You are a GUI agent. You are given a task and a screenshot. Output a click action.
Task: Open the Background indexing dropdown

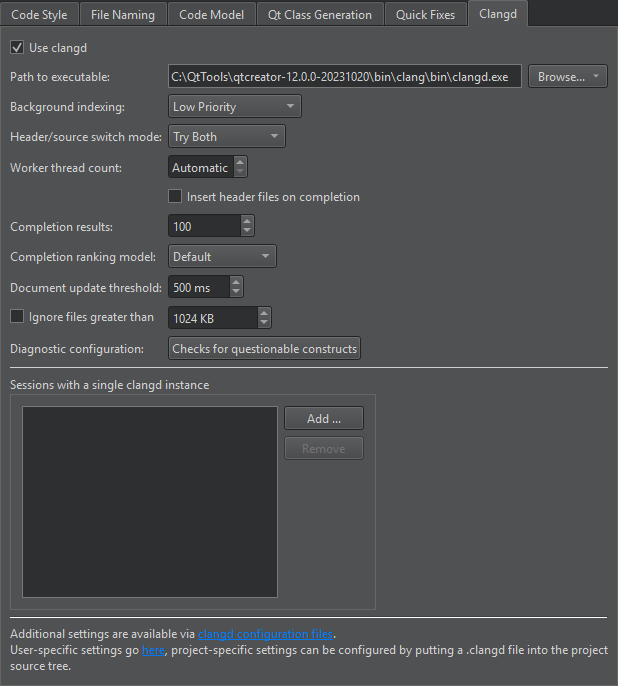tap(234, 107)
